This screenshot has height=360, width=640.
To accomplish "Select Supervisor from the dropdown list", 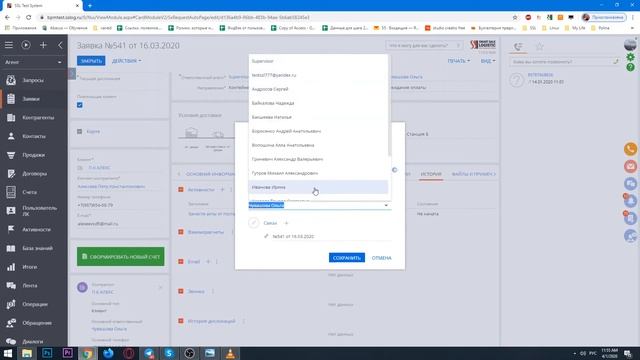I will coord(318,61).
